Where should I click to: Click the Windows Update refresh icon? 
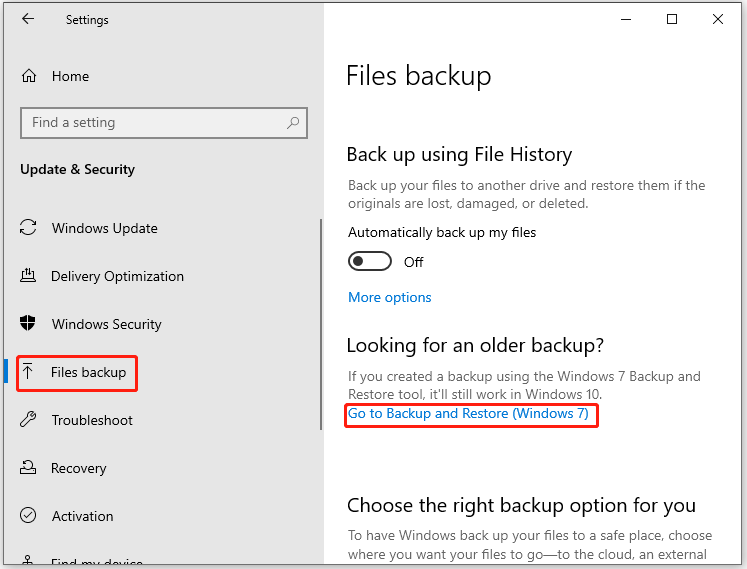(x=29, y=228)
